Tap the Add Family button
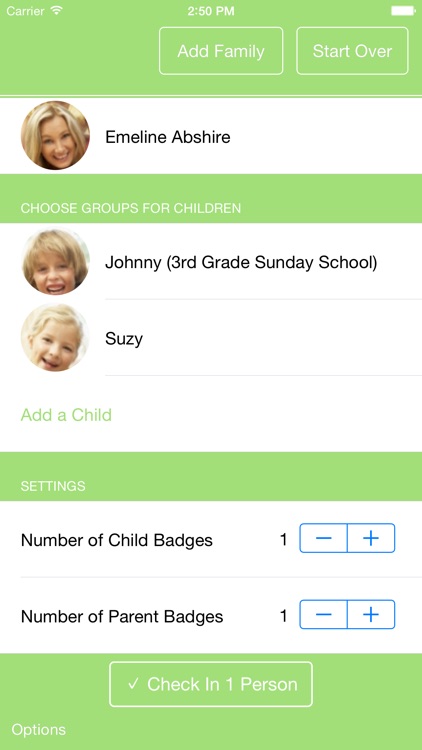Image resolution: width=422 pixels, height=750 pixels. tap(221, 51)
